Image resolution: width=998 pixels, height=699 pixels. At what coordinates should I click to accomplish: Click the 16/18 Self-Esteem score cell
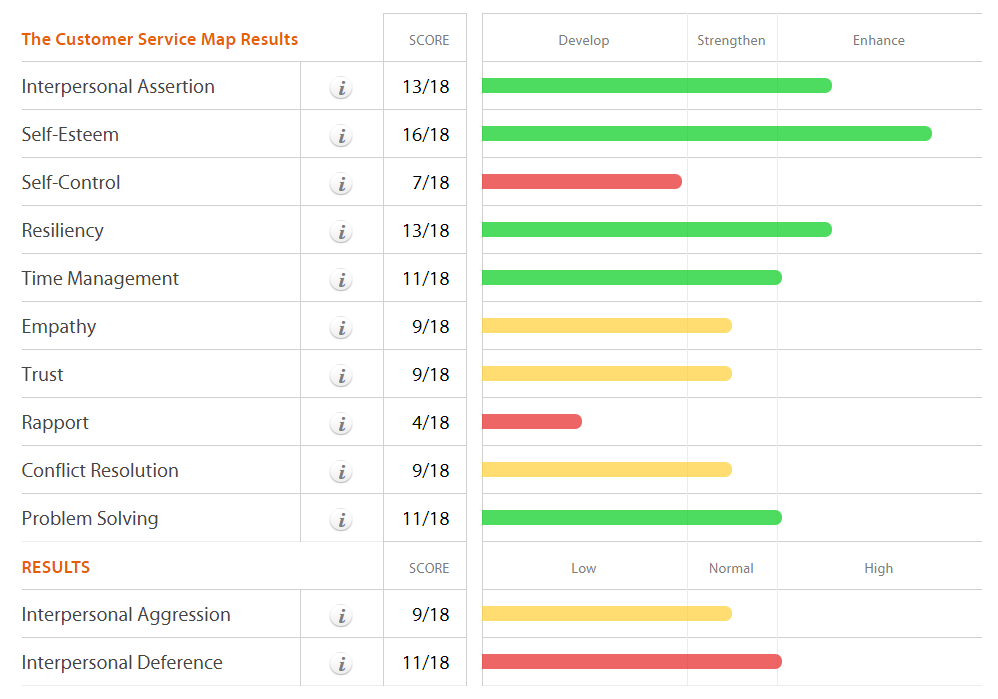pos(426,135)
